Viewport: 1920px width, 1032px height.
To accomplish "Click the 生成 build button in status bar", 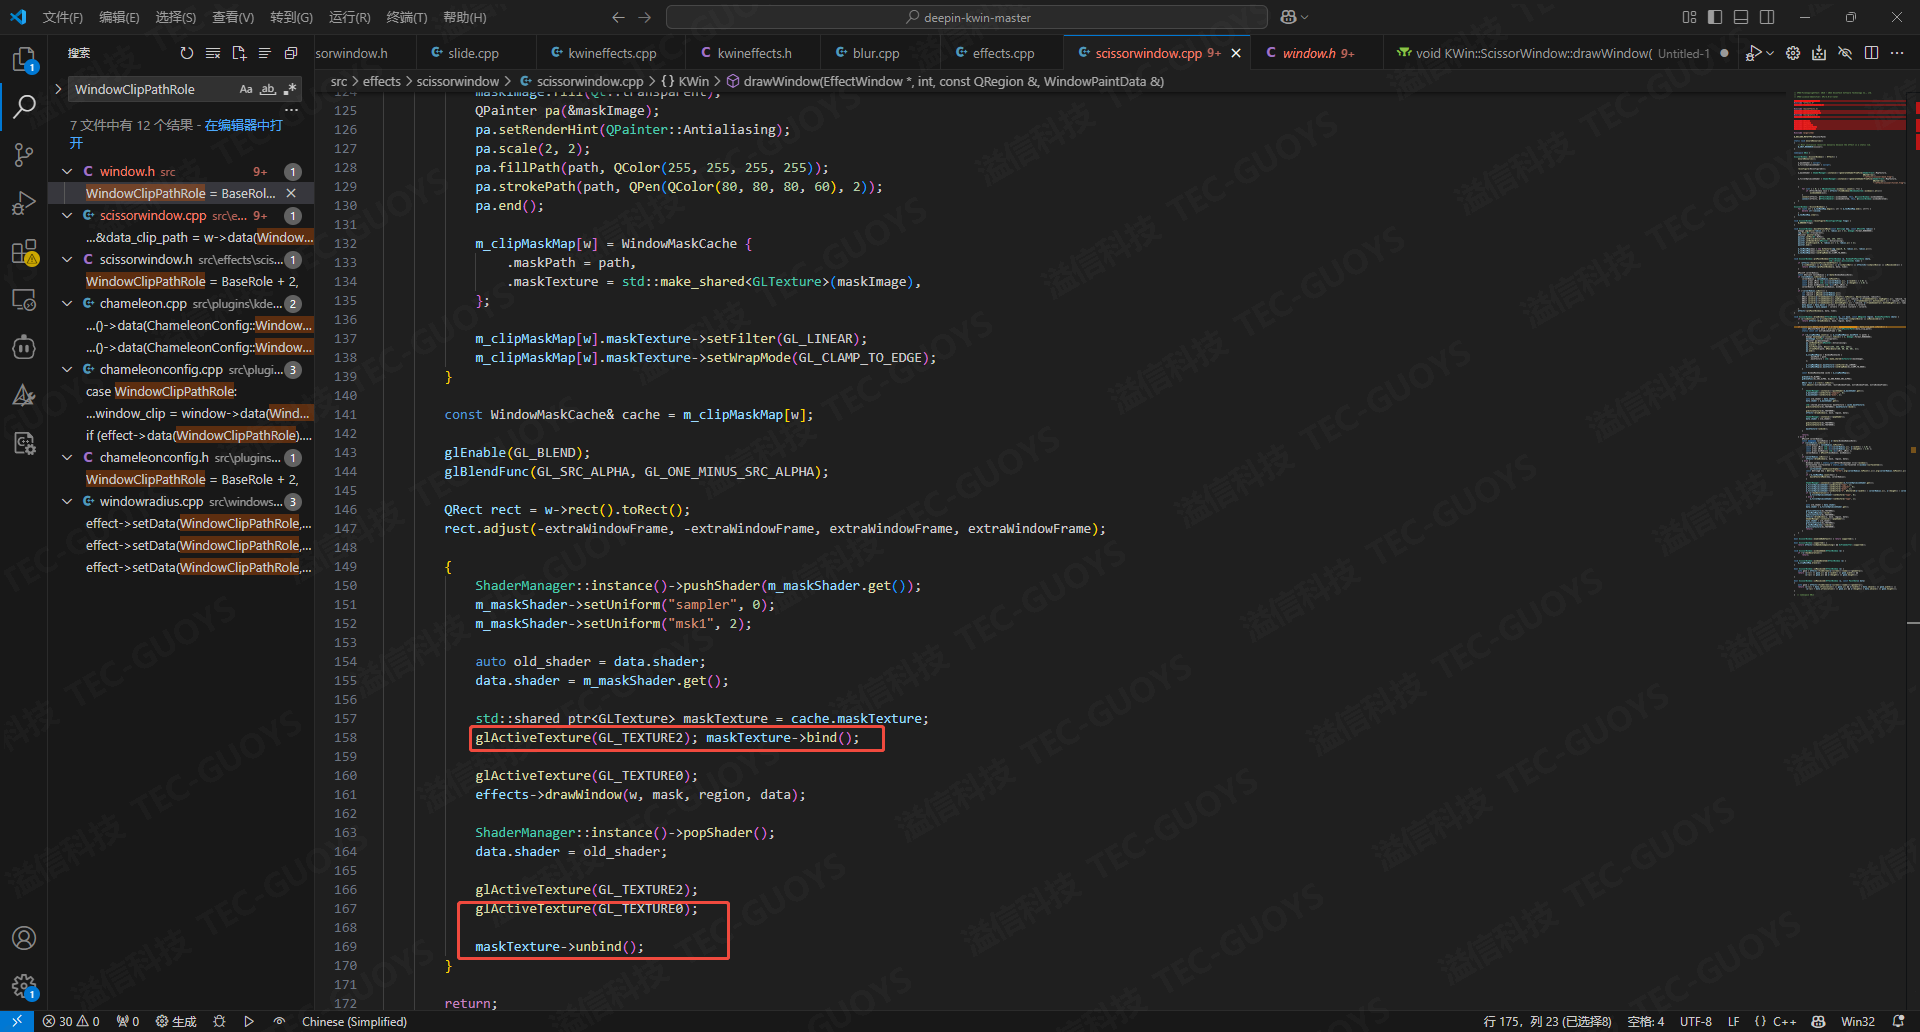I will (x=176, y=1021).
